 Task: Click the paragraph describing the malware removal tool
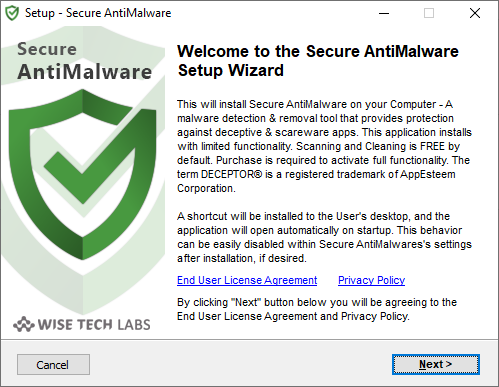click(324, 146)
